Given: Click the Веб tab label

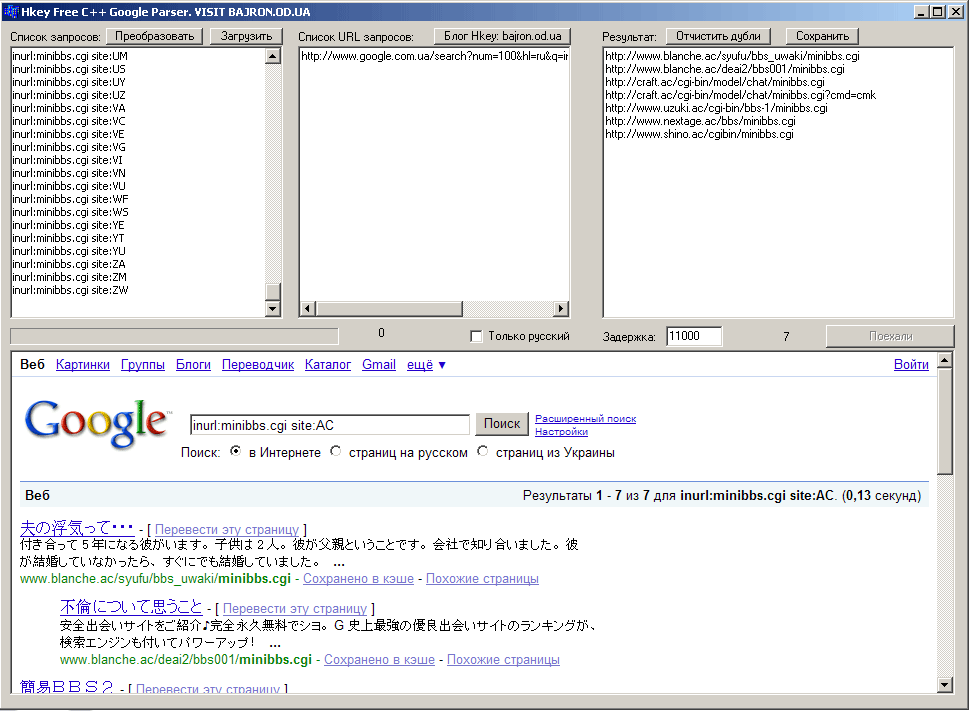Looking at the screenshot, I should 32,364.
